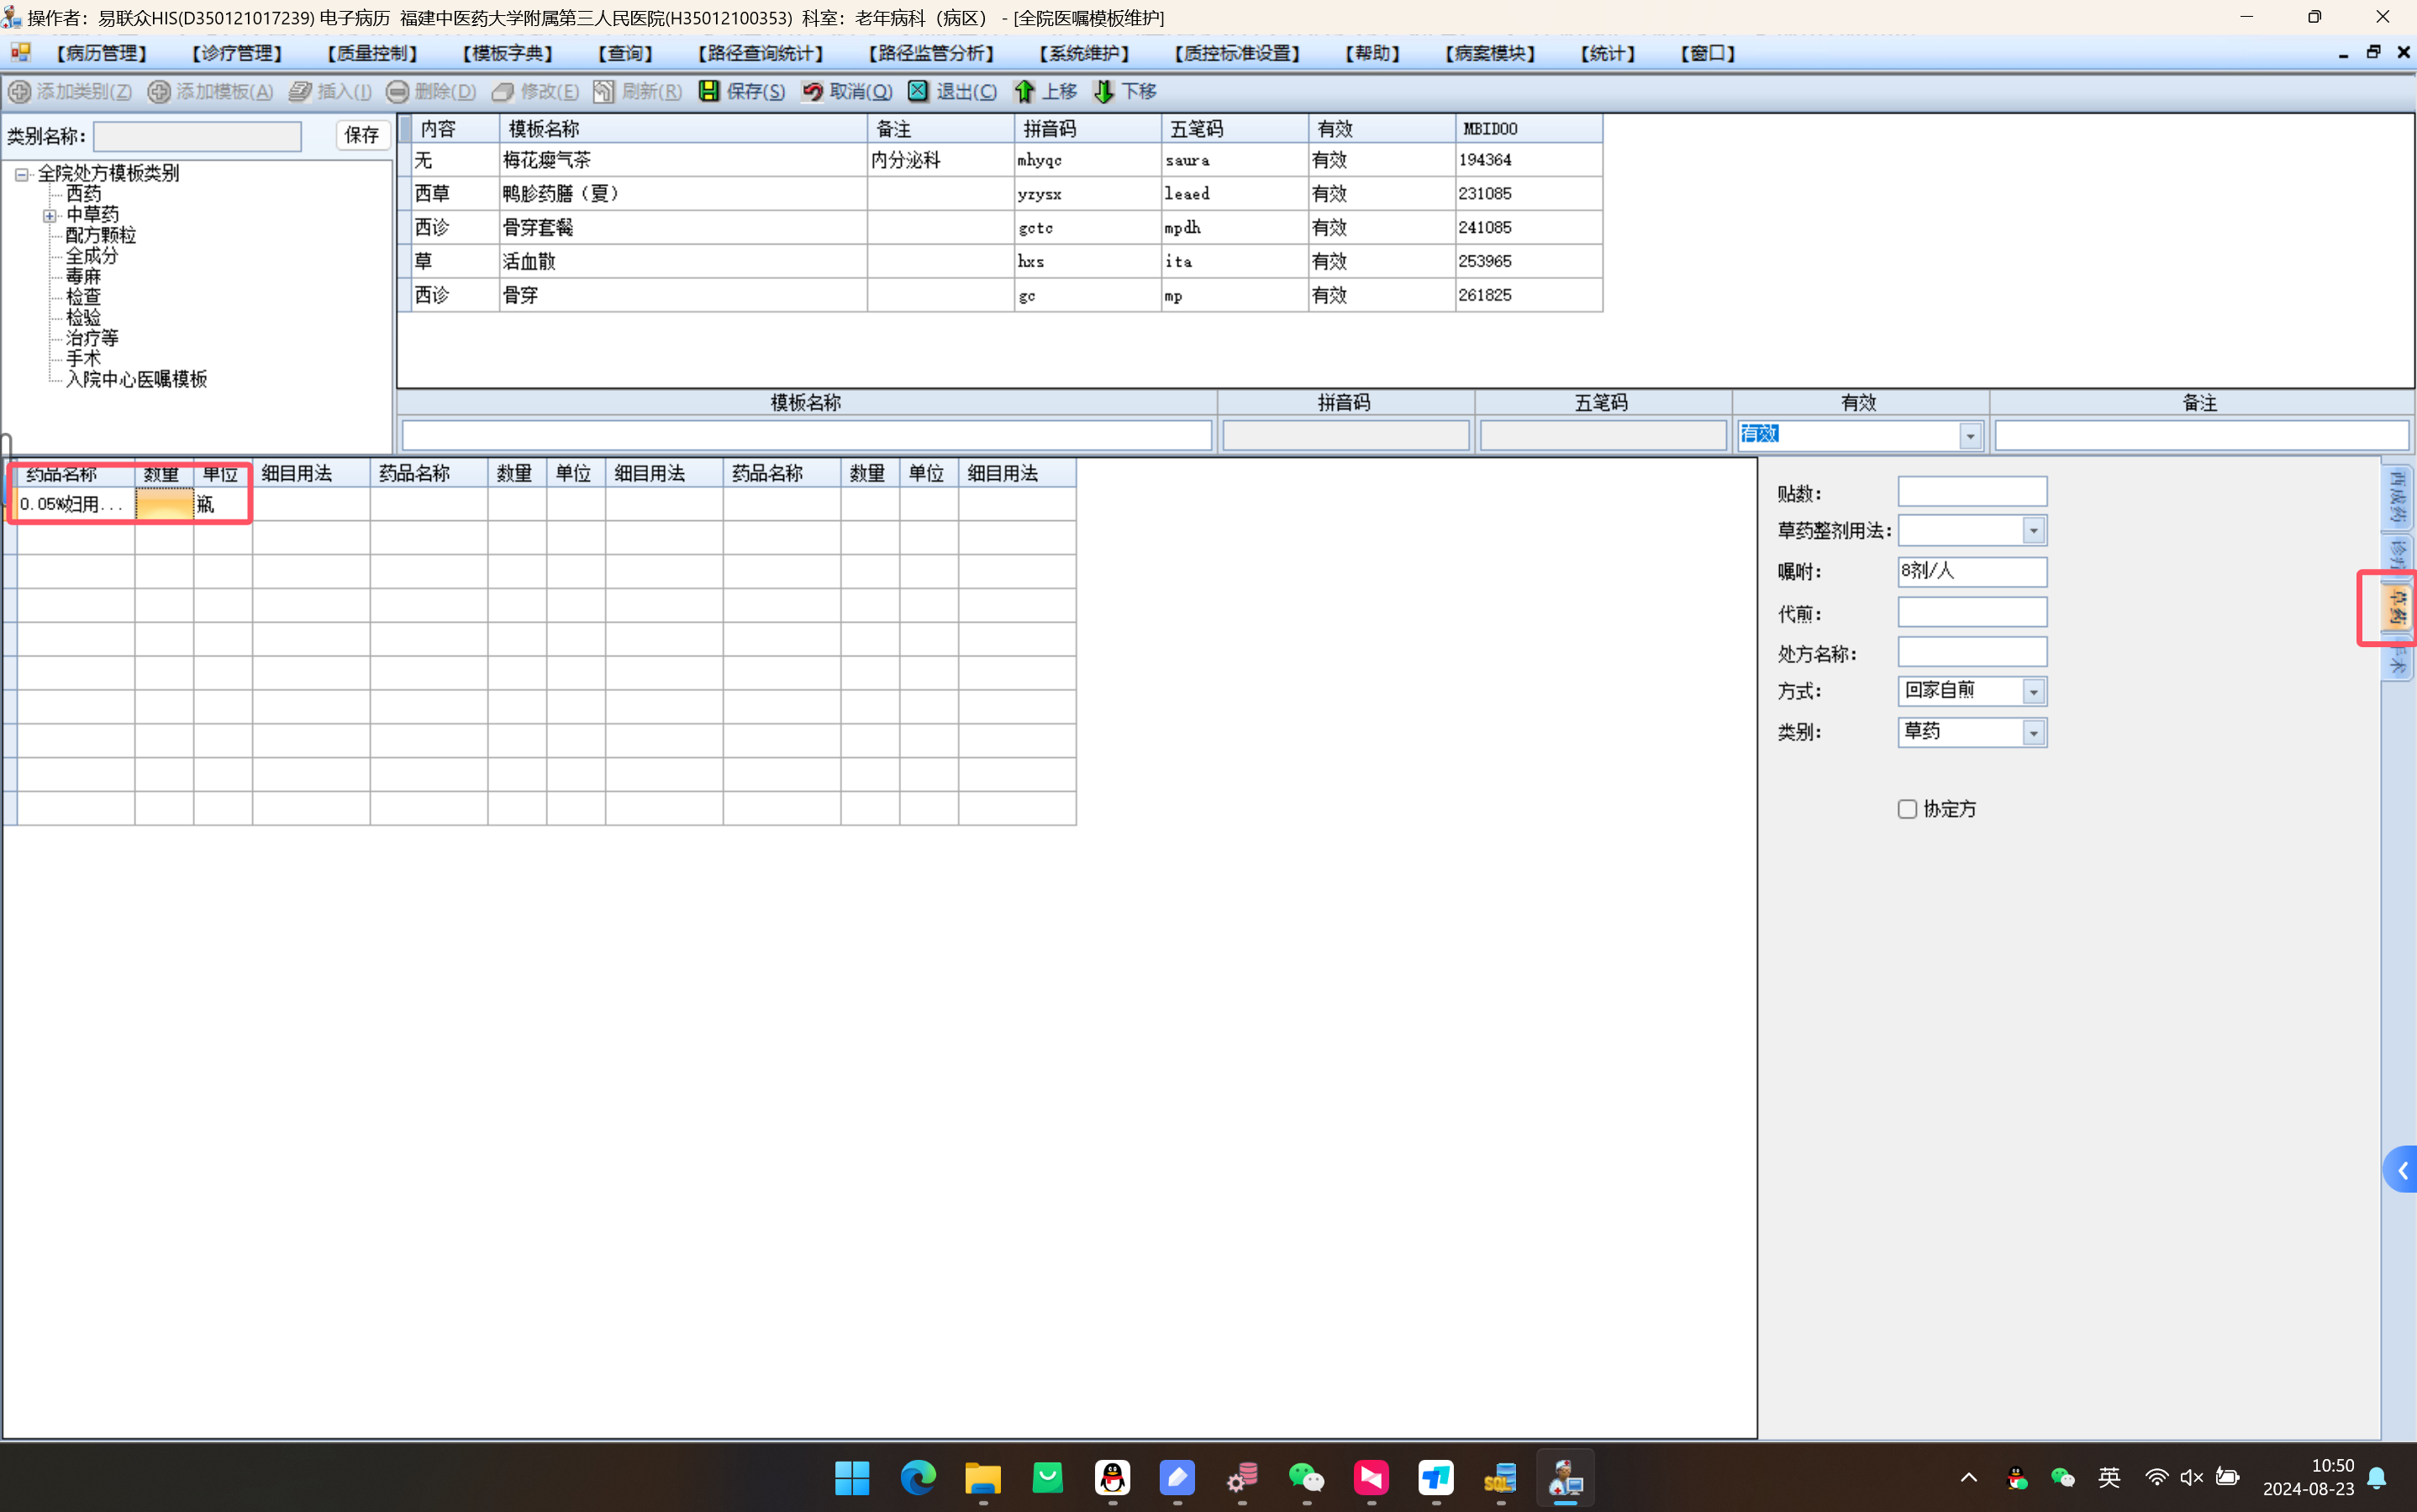Move the template up with 上移
The height and width of the screenshot is (1512, 2417).
click(x=1024, y=91)
